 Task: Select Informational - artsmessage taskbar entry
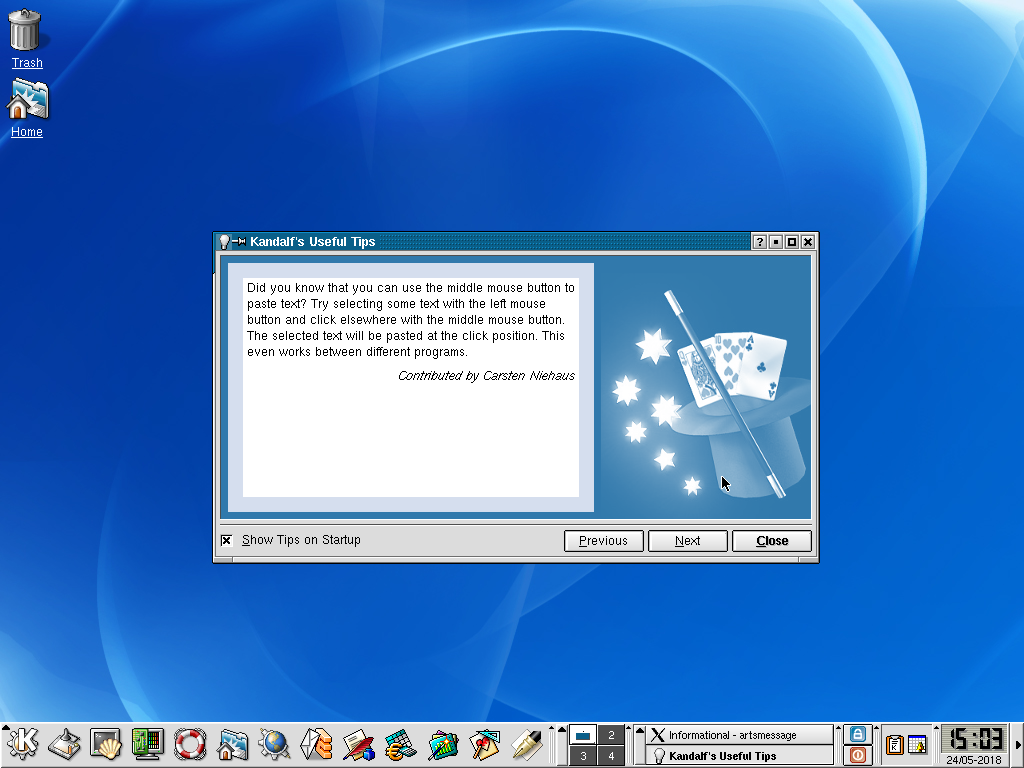pyautogui.click(x=740, y=735)
